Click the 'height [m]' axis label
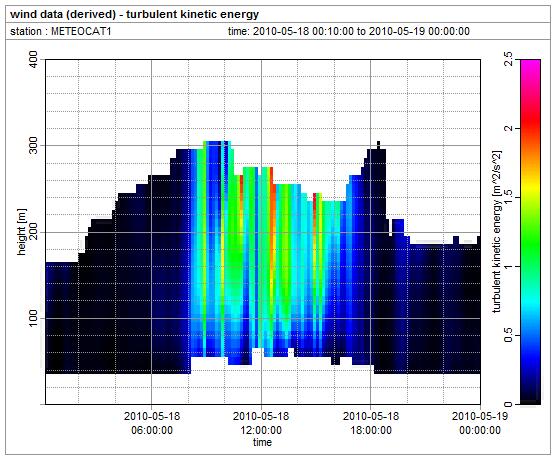 pyautogui.click(x=22, y=232)
